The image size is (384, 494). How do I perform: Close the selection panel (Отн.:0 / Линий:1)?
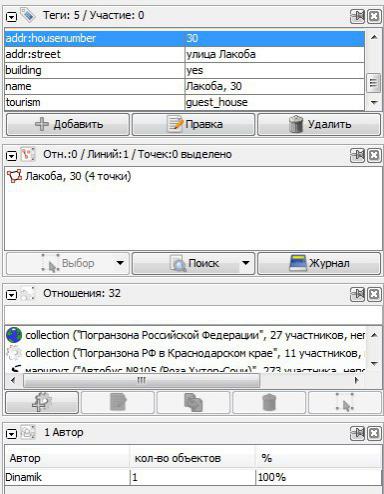tap(374, 155)
